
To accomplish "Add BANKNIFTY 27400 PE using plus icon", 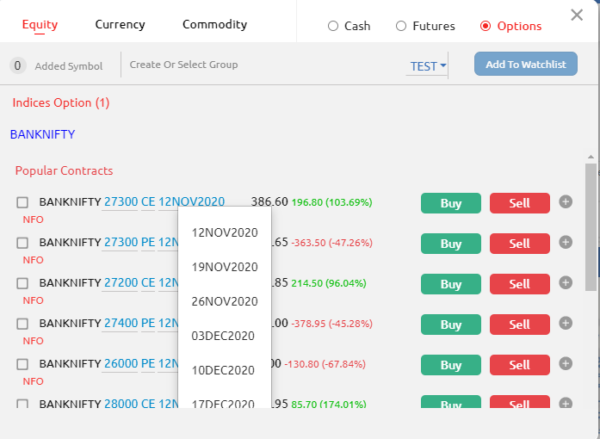I will 566,323.
